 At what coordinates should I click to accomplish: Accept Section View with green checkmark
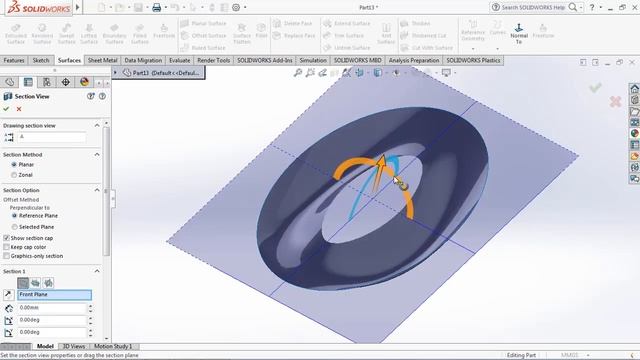[x=6, y=109]
